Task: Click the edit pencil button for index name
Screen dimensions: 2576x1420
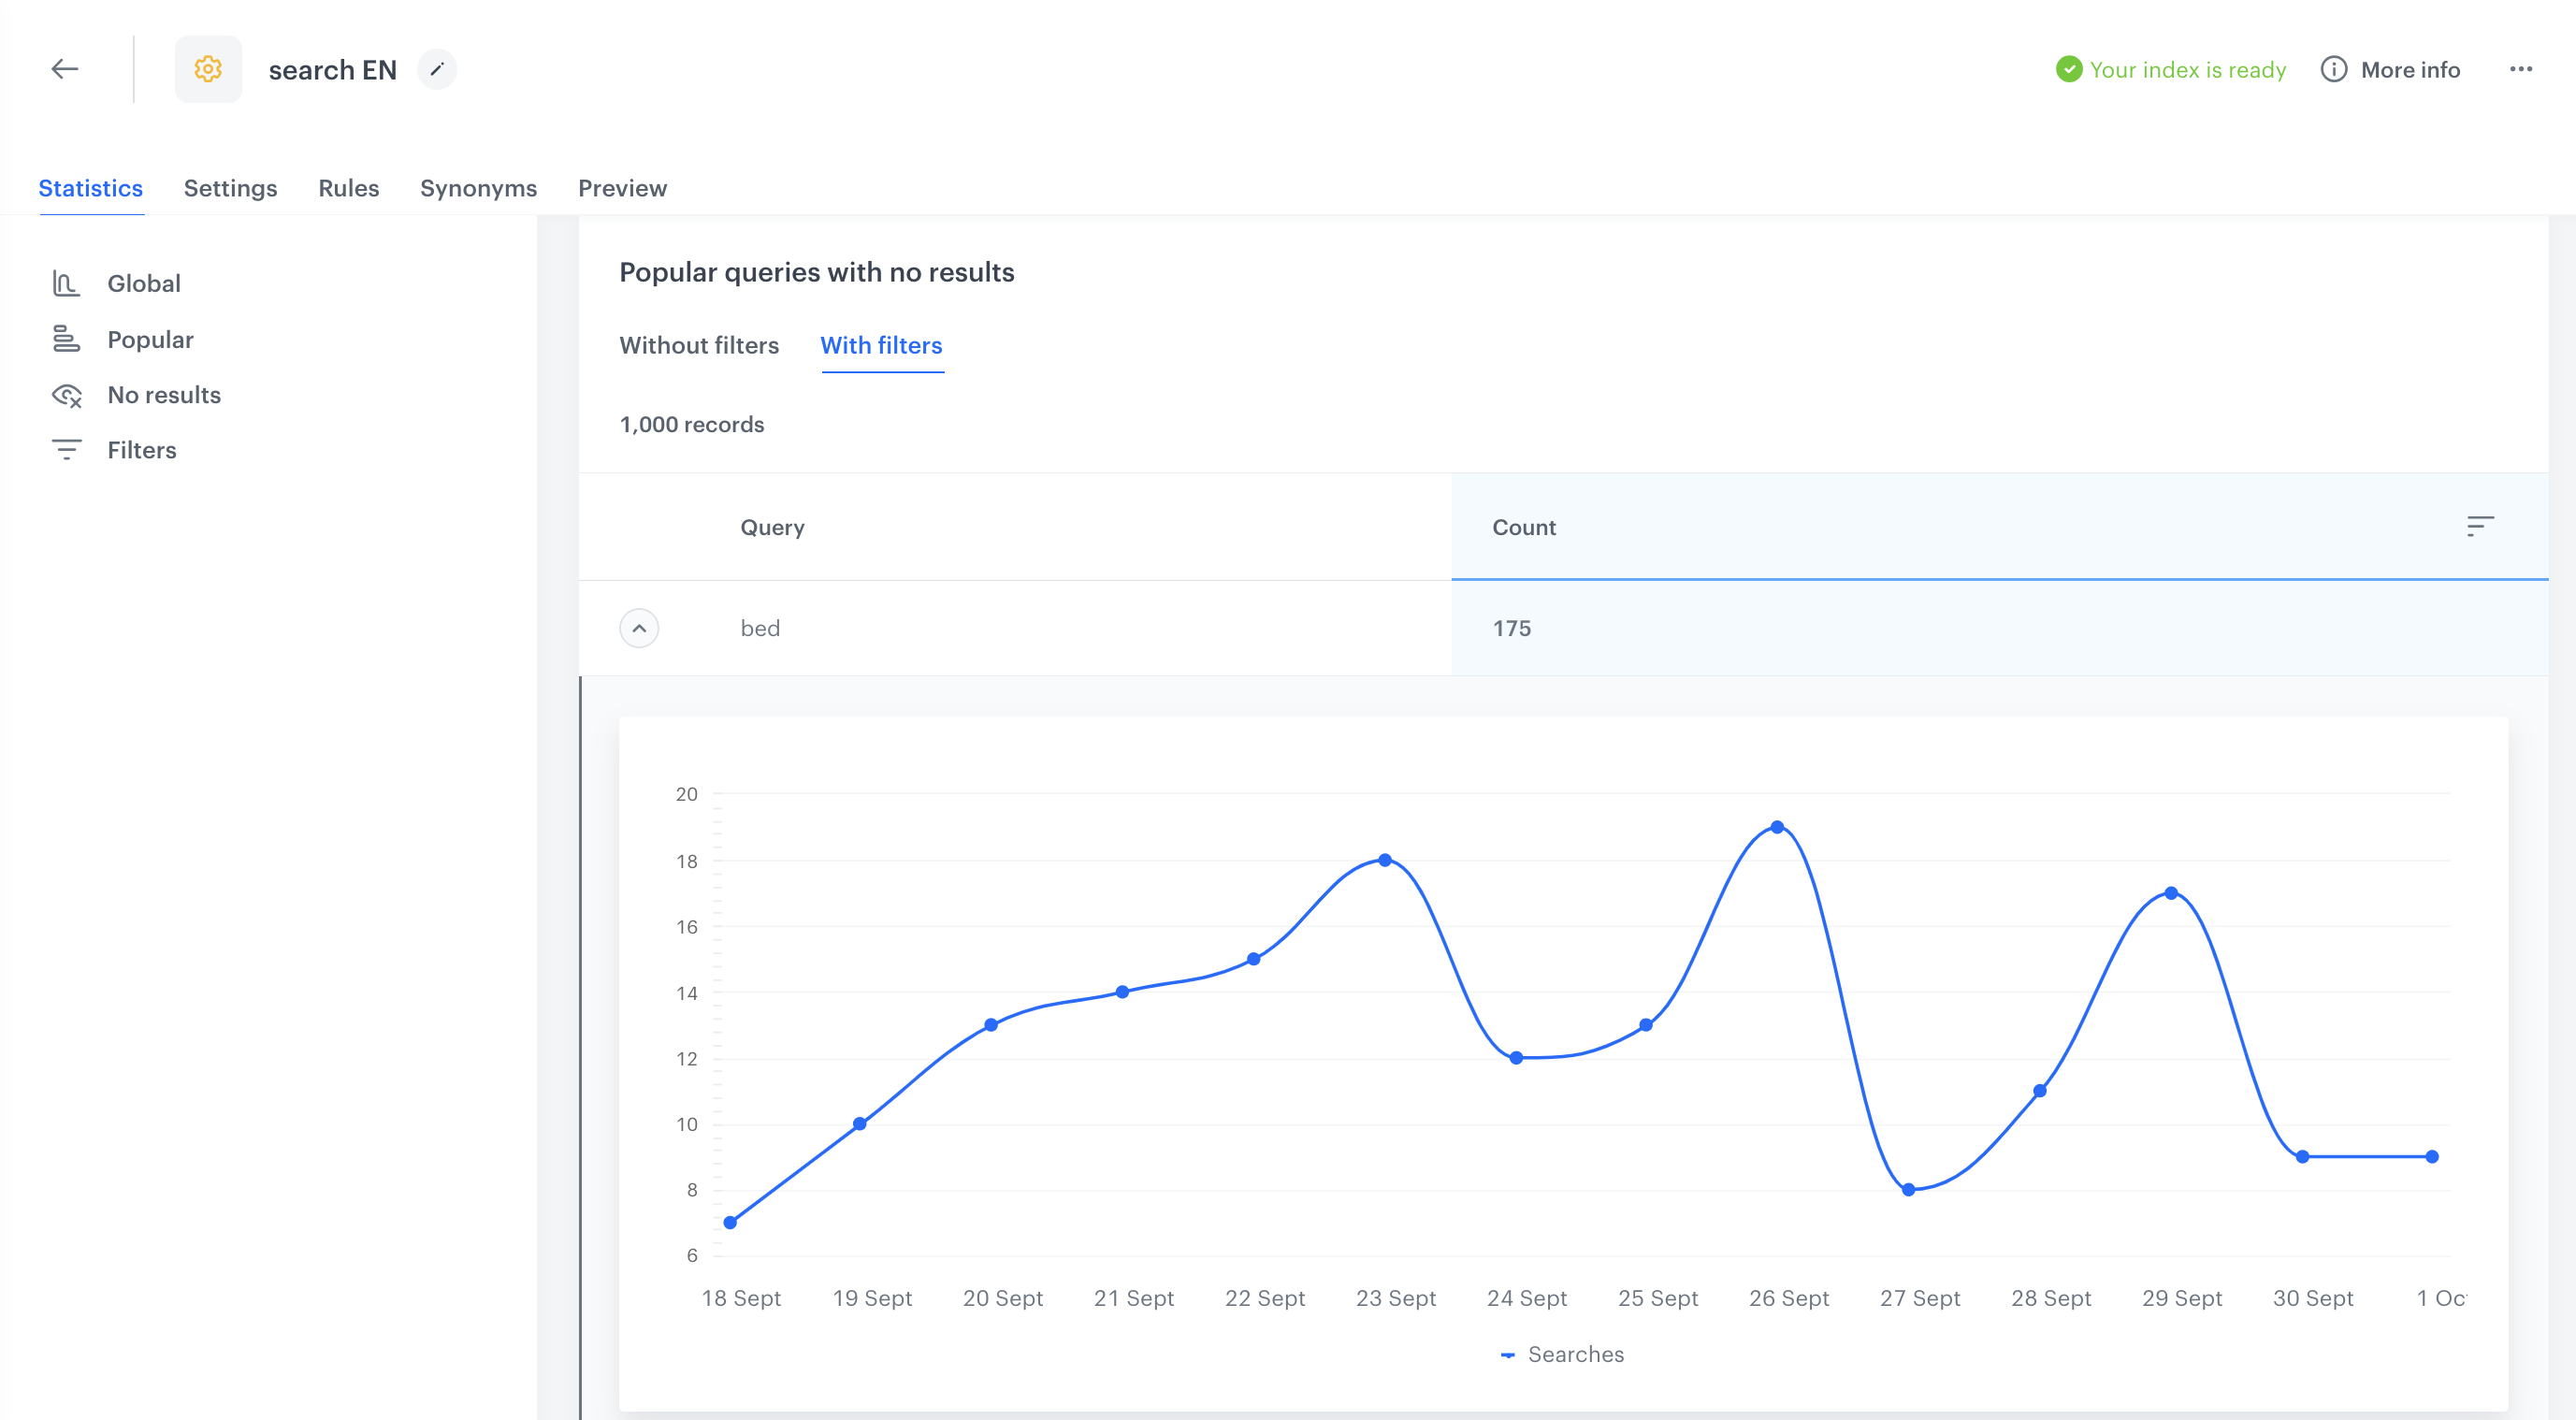Action: coord(437,68)
